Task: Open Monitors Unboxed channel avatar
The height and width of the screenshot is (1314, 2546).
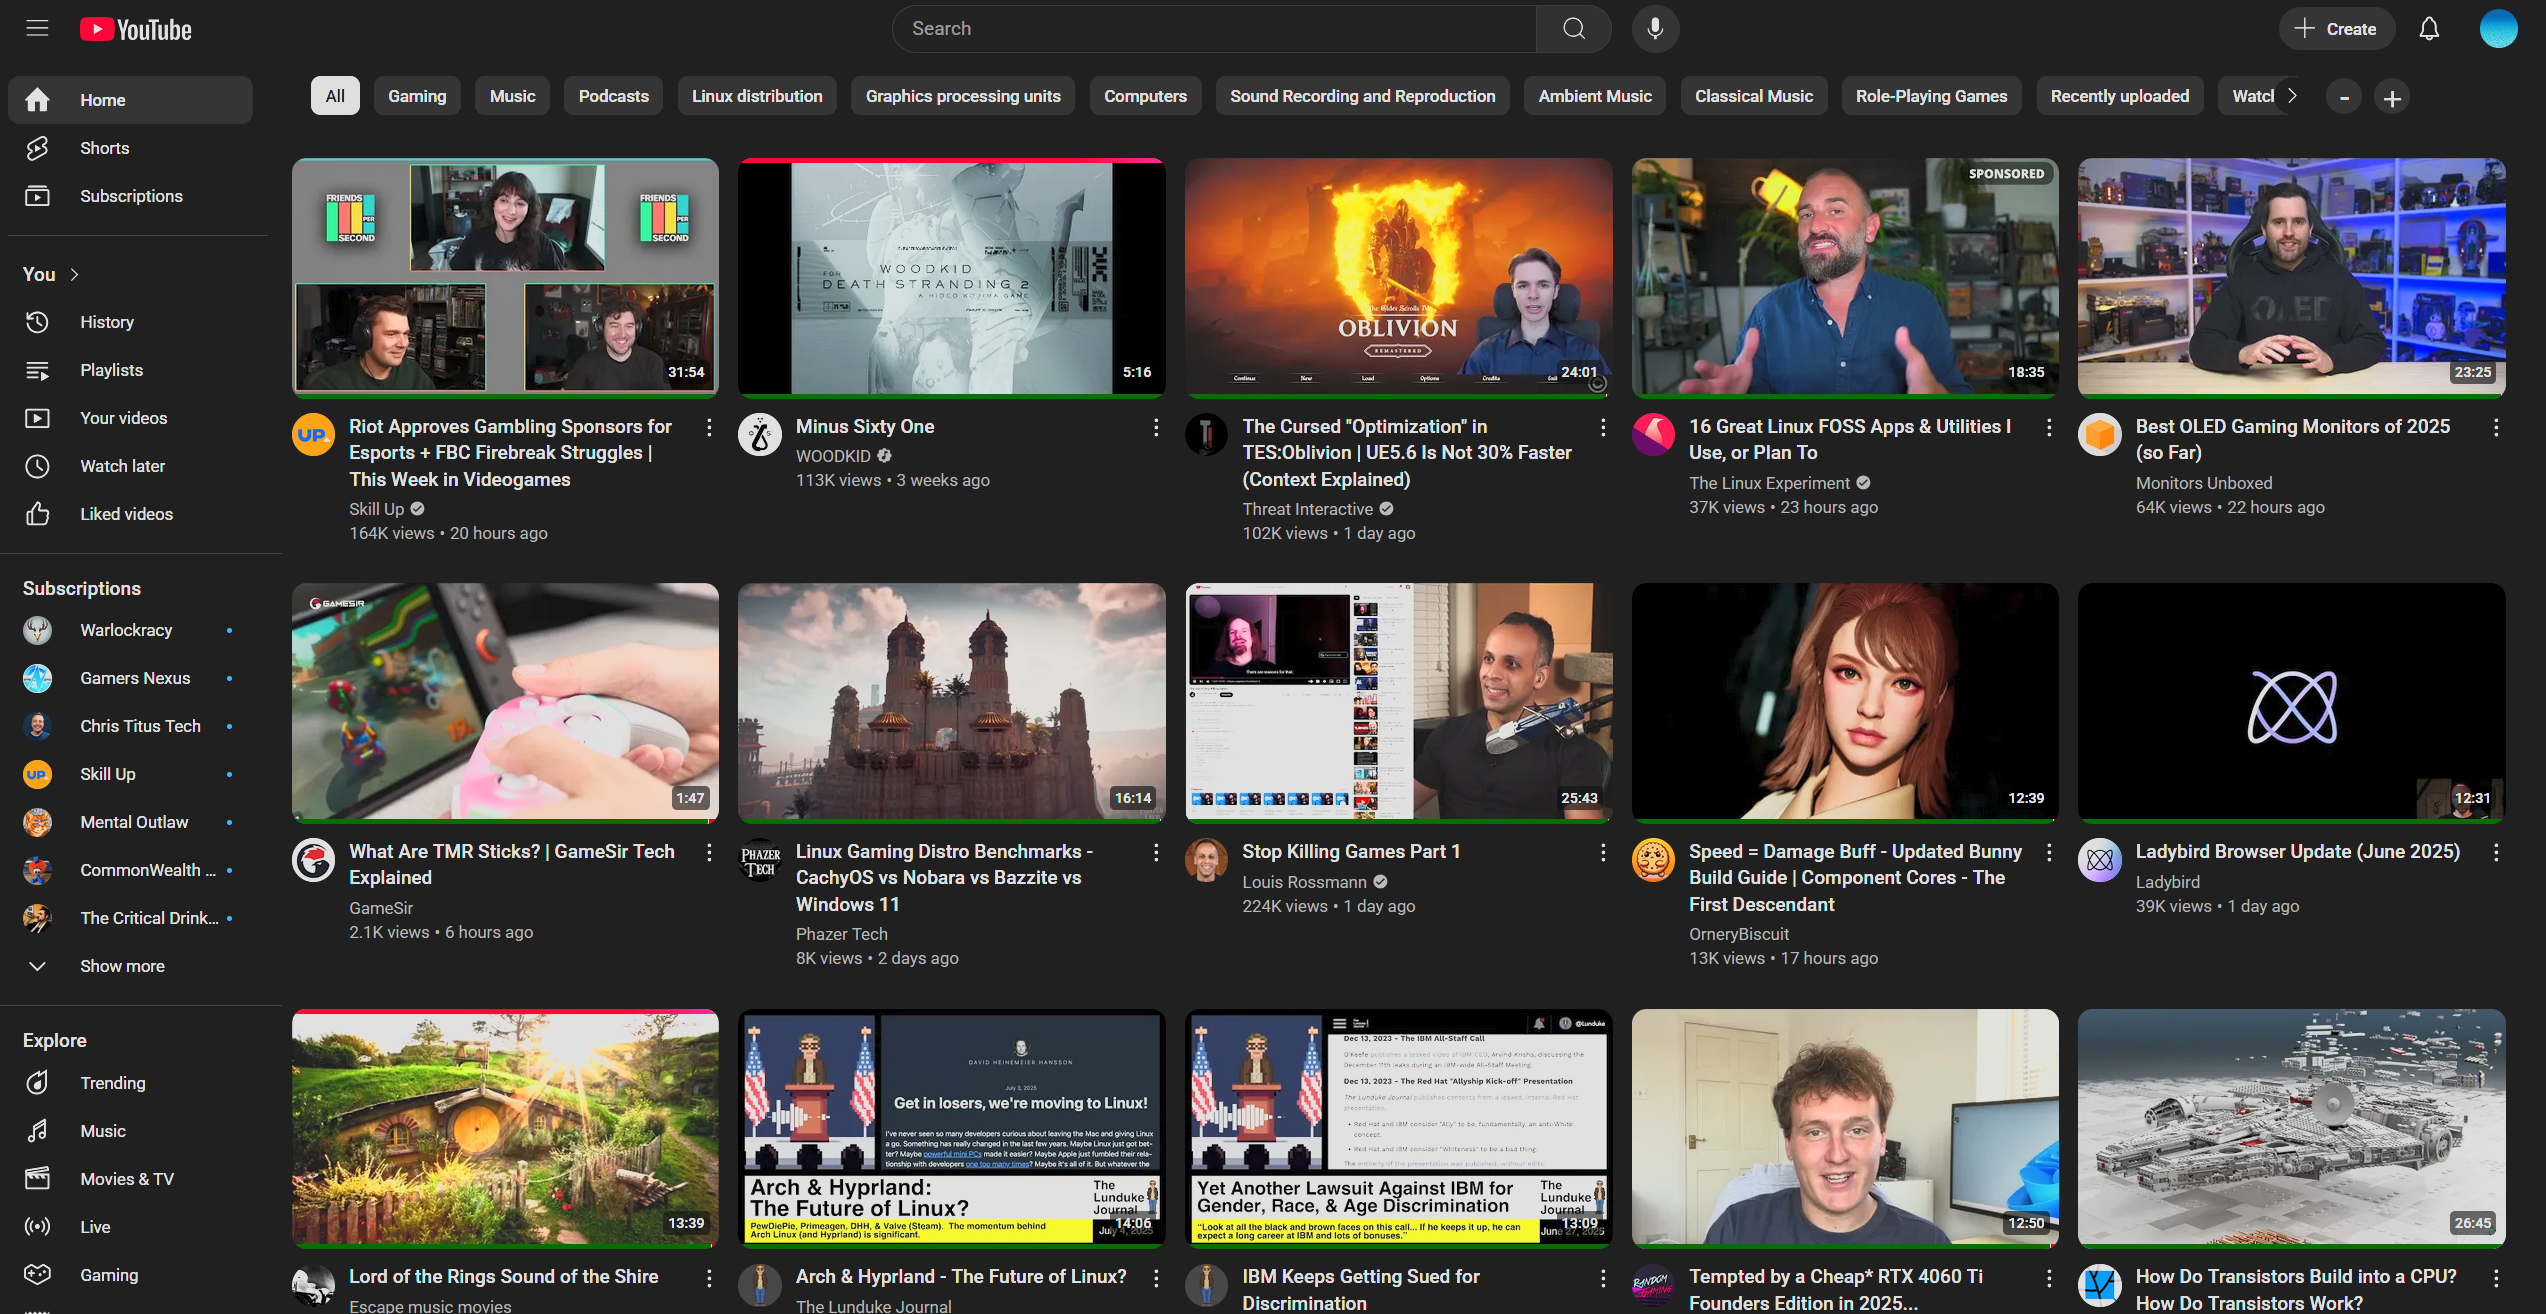Action: (2100, 435)
